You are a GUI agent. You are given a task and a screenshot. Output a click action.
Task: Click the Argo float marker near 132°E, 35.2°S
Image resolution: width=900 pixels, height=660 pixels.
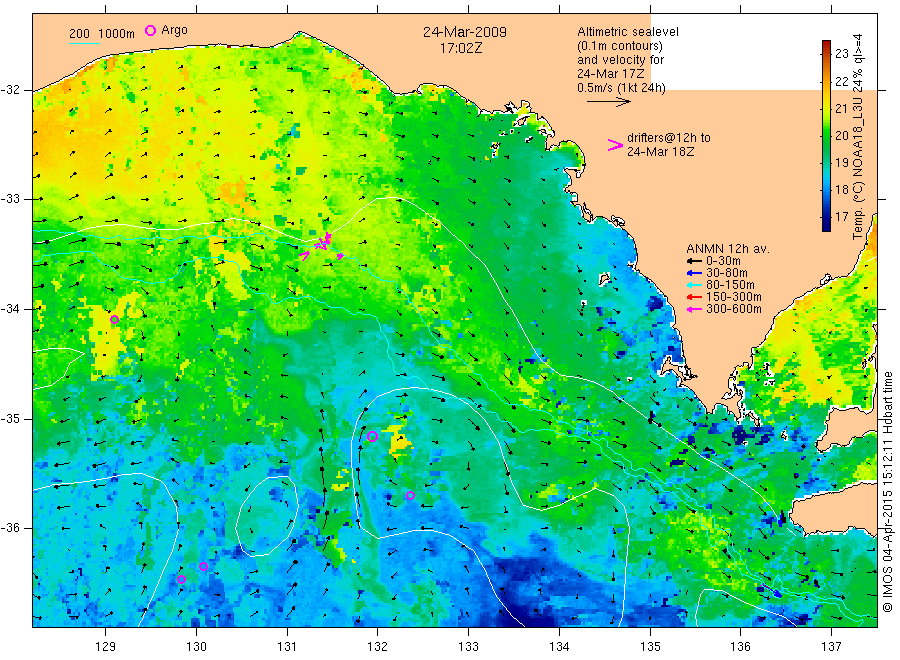(x=372, y=436)
